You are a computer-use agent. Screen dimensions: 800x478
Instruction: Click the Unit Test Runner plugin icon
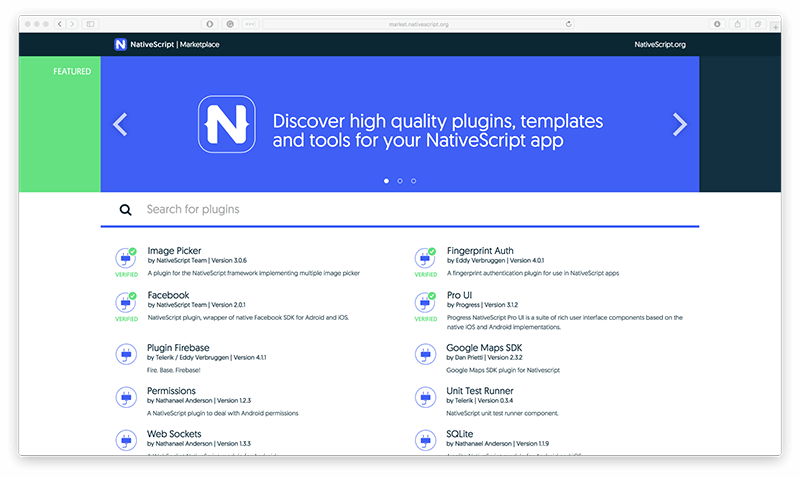tap(425, 397)
